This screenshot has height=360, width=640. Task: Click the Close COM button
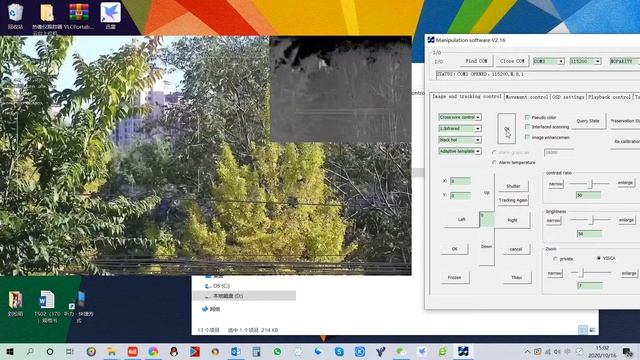[x=512, y=61]
